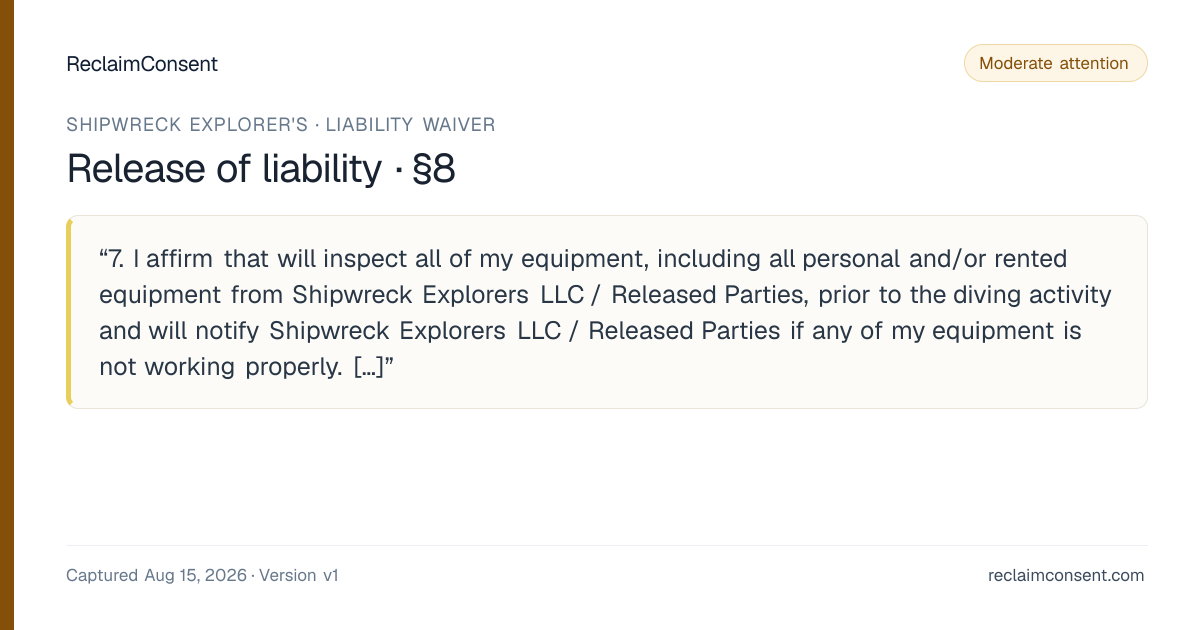Expand the truncated quote ellipsis […]
This screenshot has height=630, width=1200.
[368, 367]
